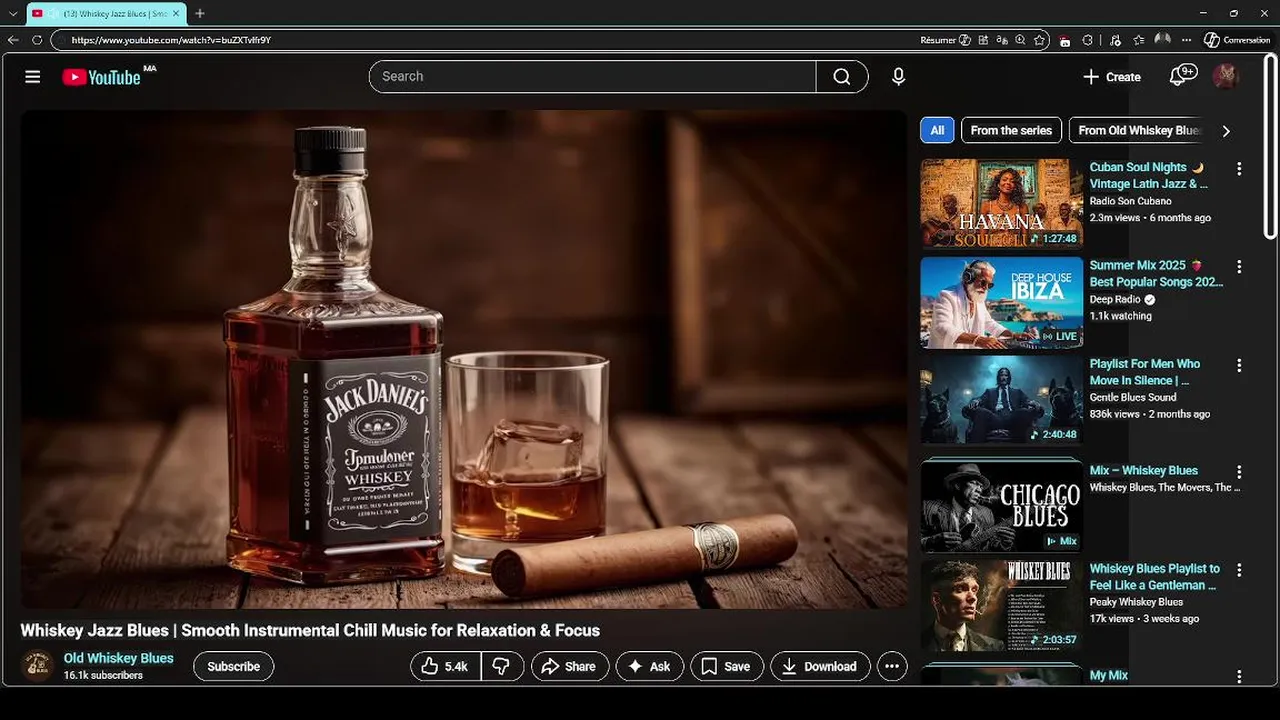1280x720 pixels.
Task: Open Chicago Blues mix thumbnail
Action: (x=1001, y=507)
